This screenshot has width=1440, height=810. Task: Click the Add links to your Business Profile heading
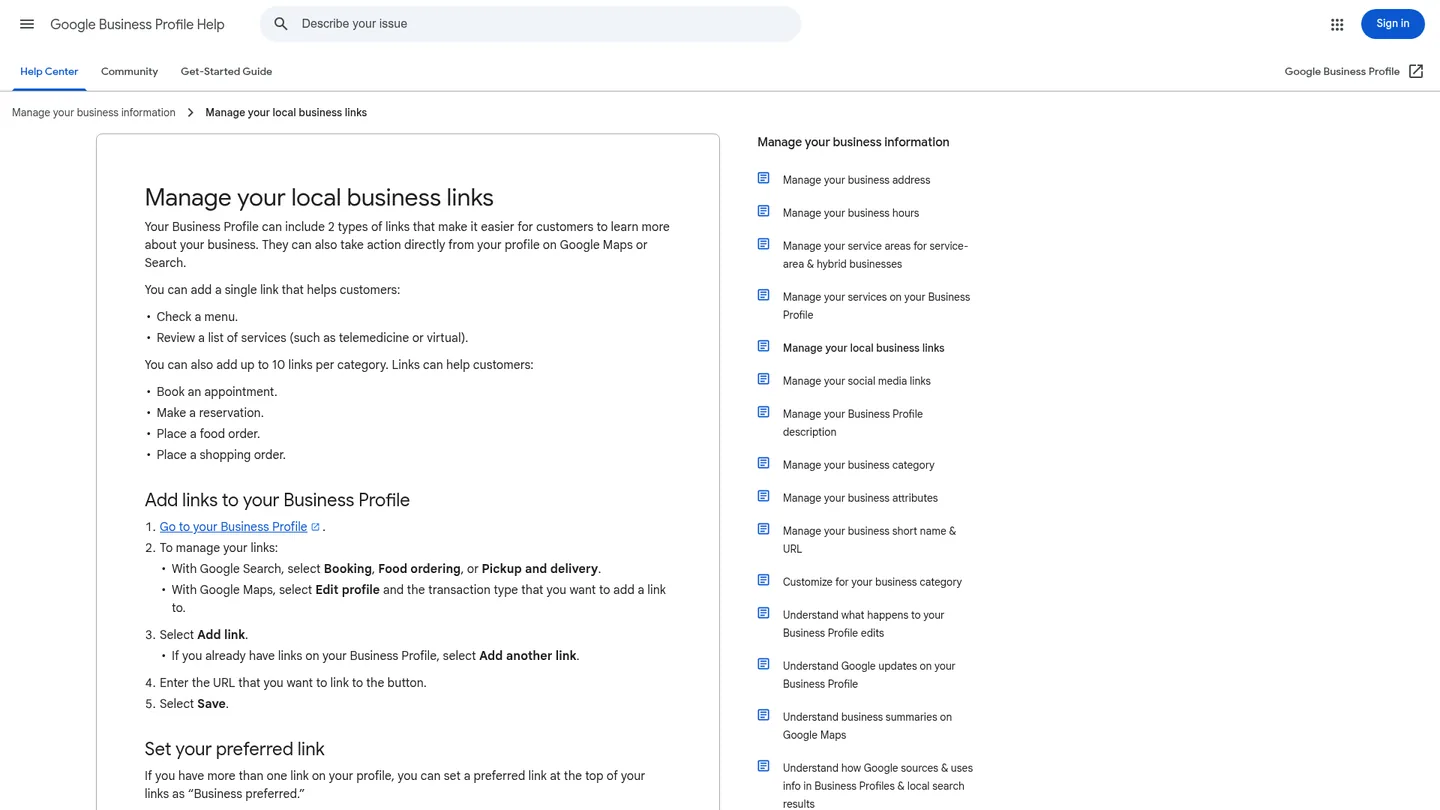tap(277, 500)
